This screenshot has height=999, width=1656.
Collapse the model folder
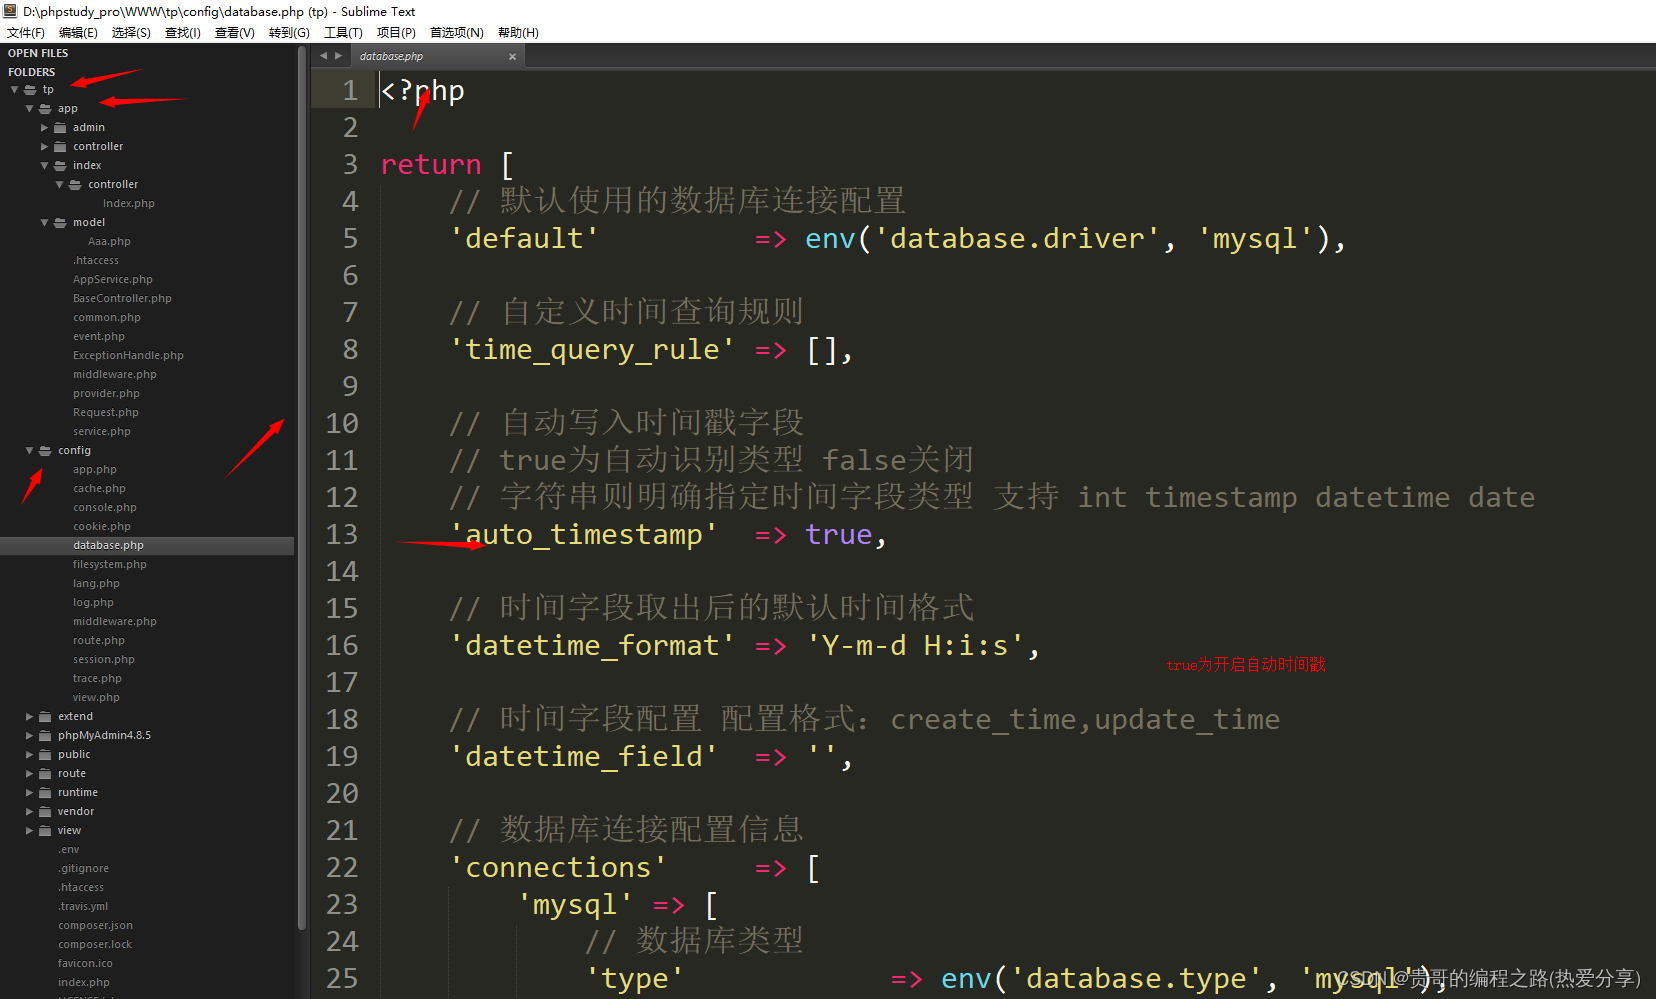[x=45, y=223]
